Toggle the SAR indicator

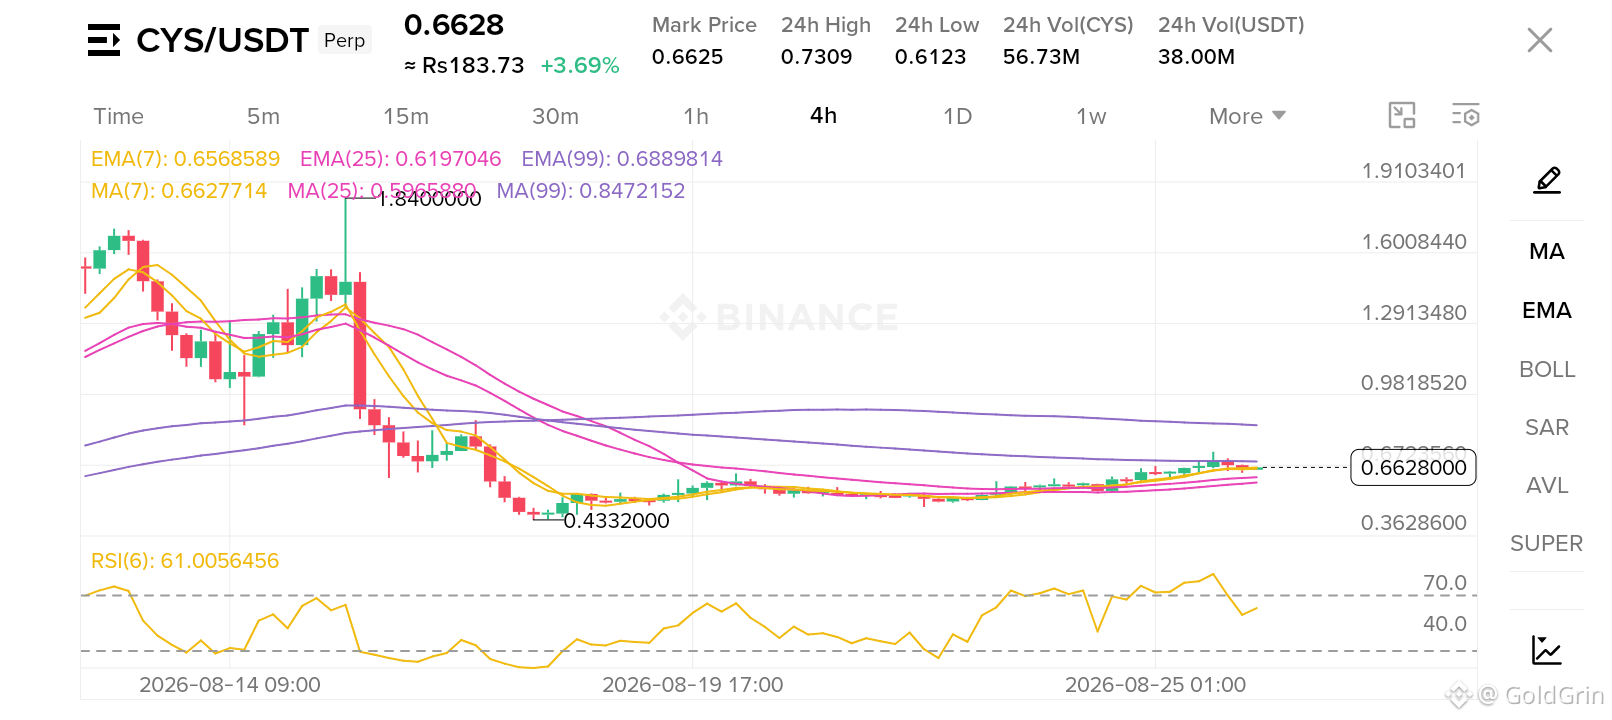click(1547, 427)
